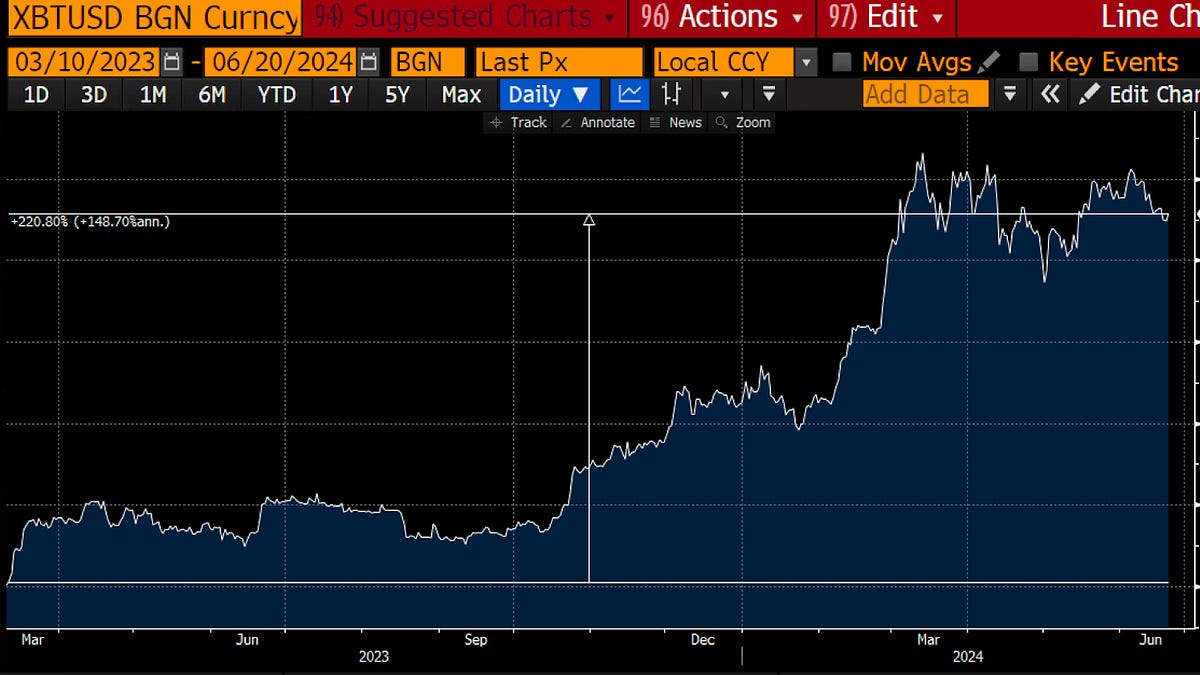Click the Edit Chart button
This screenshot has width=1200, height=675.
[1134, 95]
